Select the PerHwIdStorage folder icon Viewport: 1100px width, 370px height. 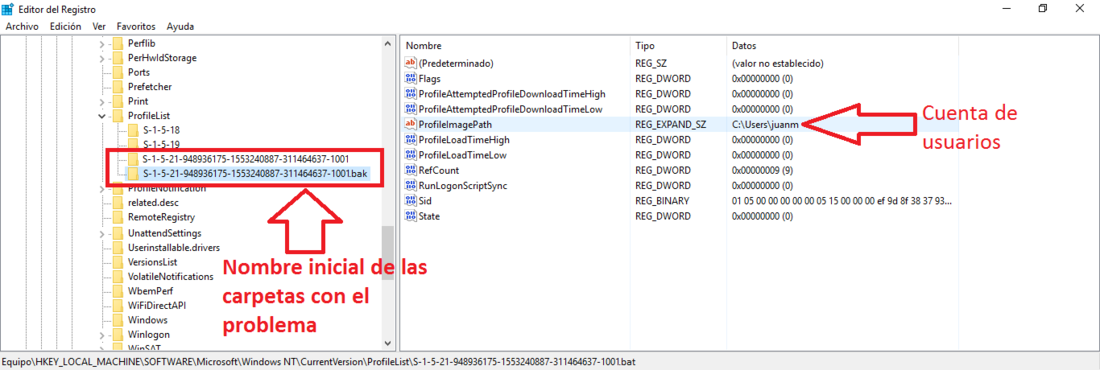click(118, 58)
